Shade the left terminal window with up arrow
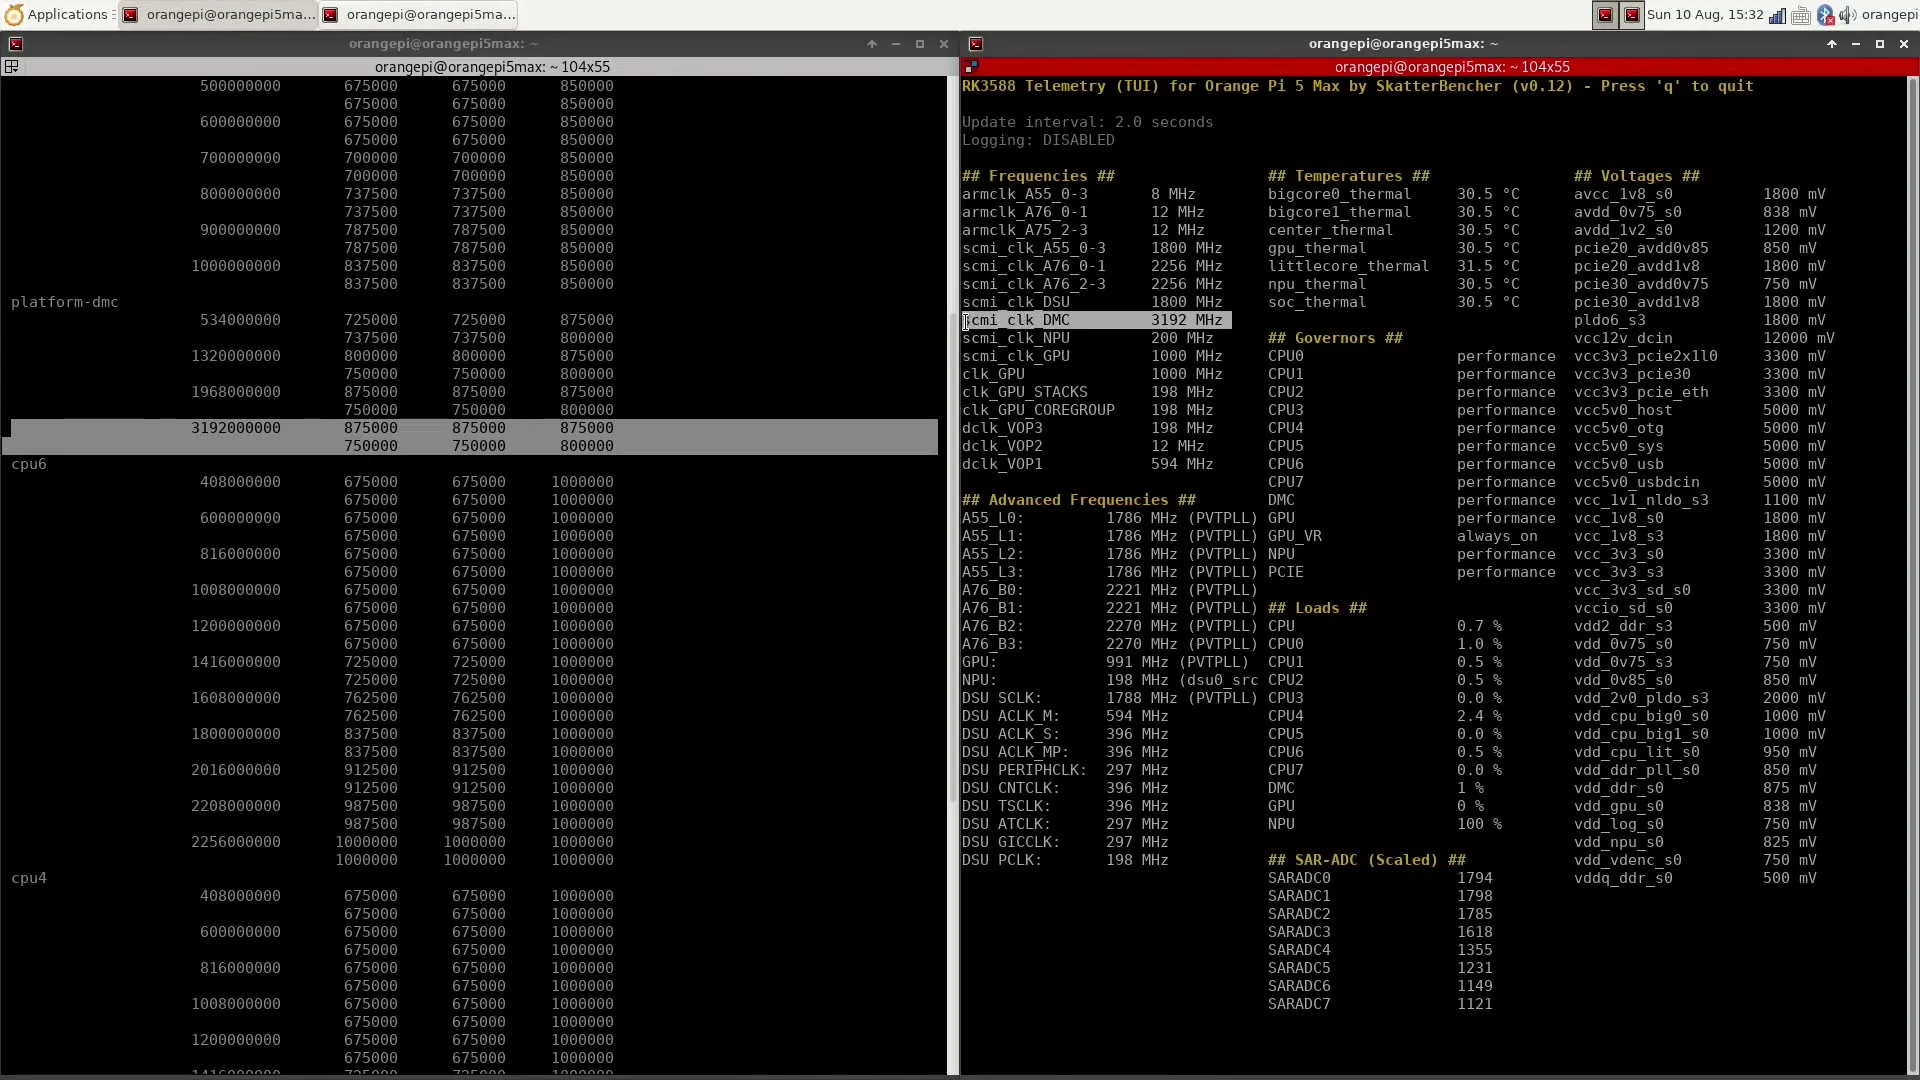The height and width of the screenshot is (1080, 1920). pyautogui.click(x=872, y=44)
